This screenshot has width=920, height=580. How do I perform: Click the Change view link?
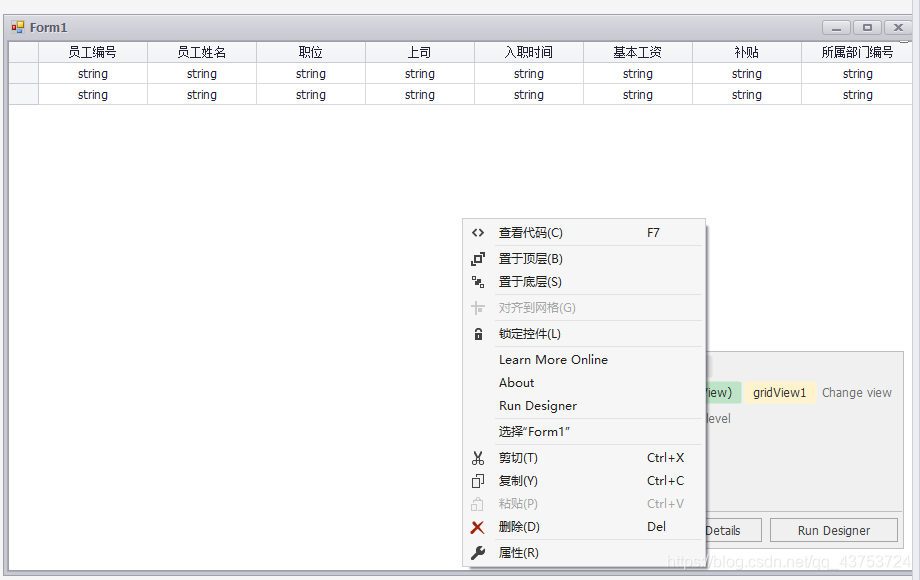point(857,393)
